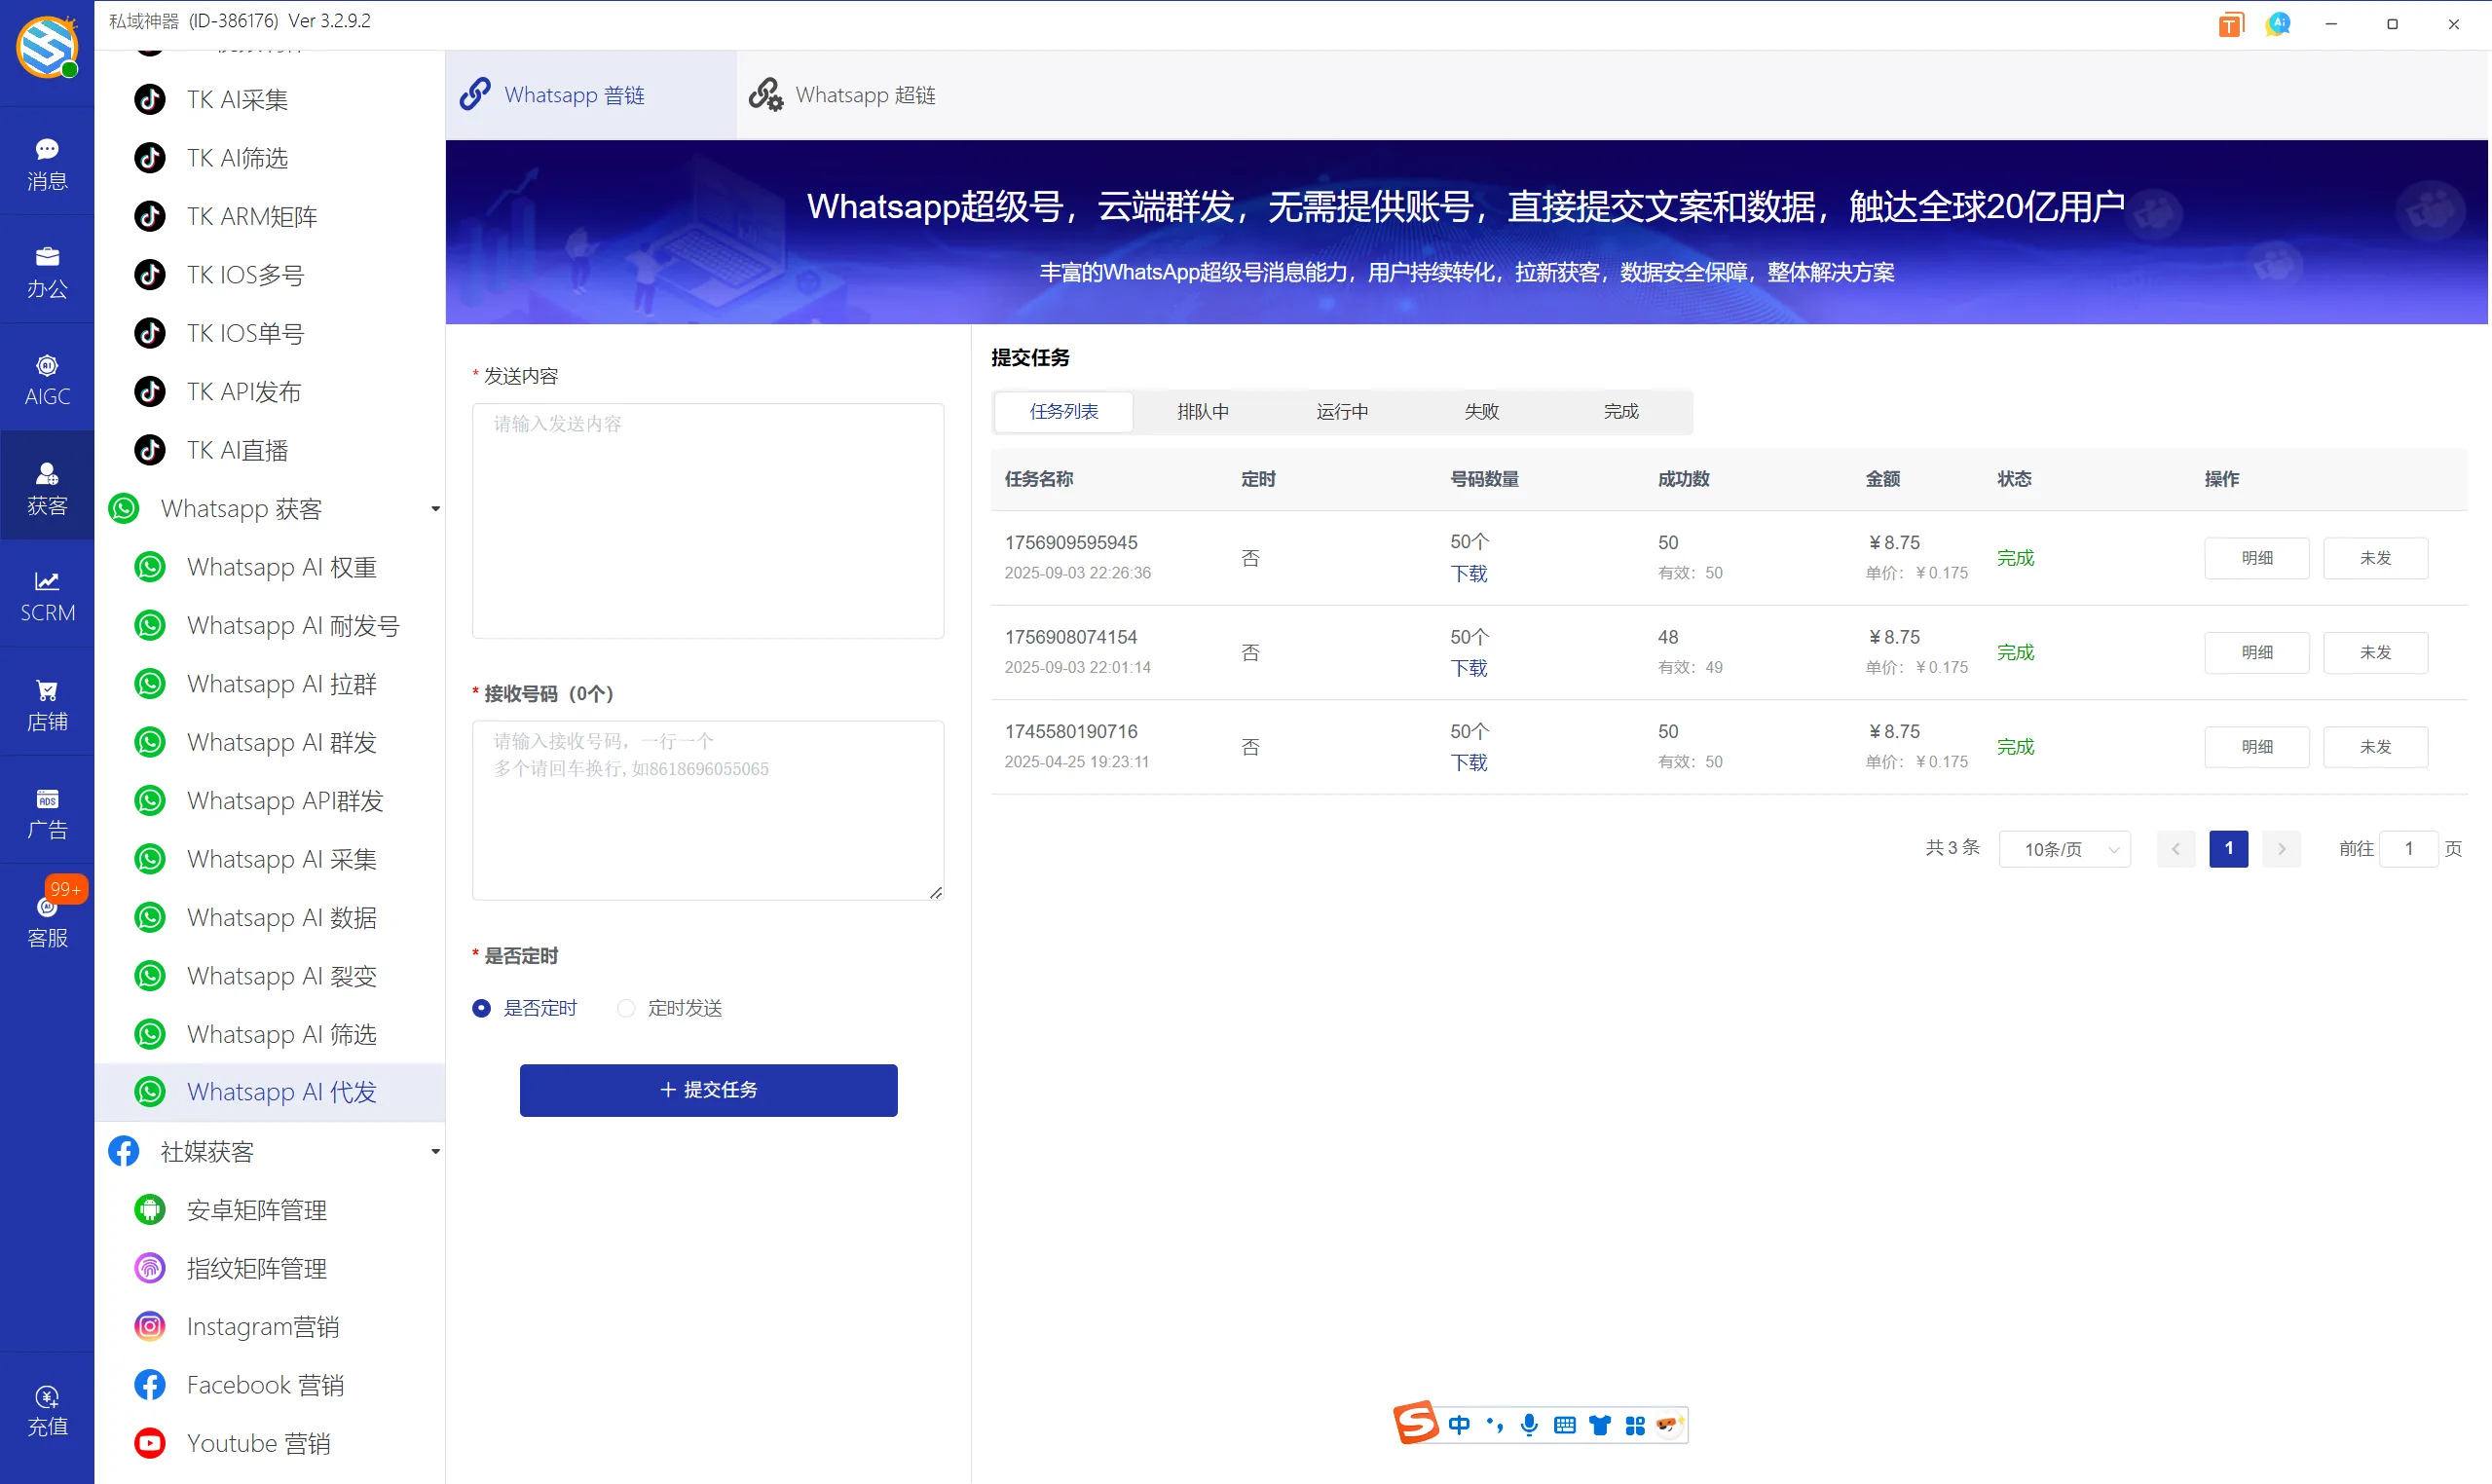The height and width of the screenshot is (1484, 2492).
Task: Open the 充值 recharge page
Action: click(47, 1410)
